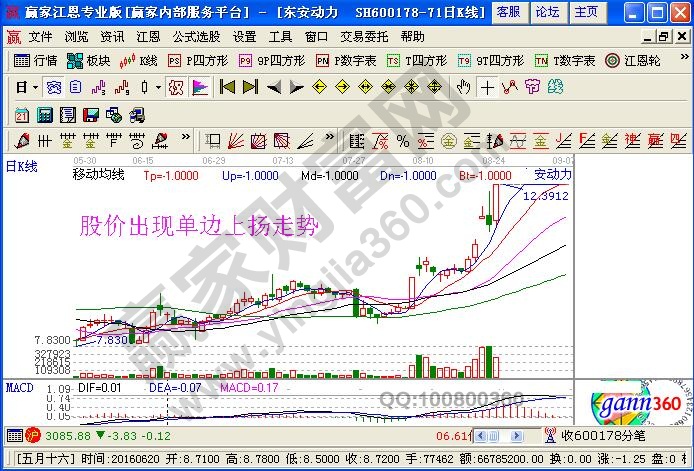Open the 9P四方形 tool
Screen dimensions: 694x471
(272, 61)
